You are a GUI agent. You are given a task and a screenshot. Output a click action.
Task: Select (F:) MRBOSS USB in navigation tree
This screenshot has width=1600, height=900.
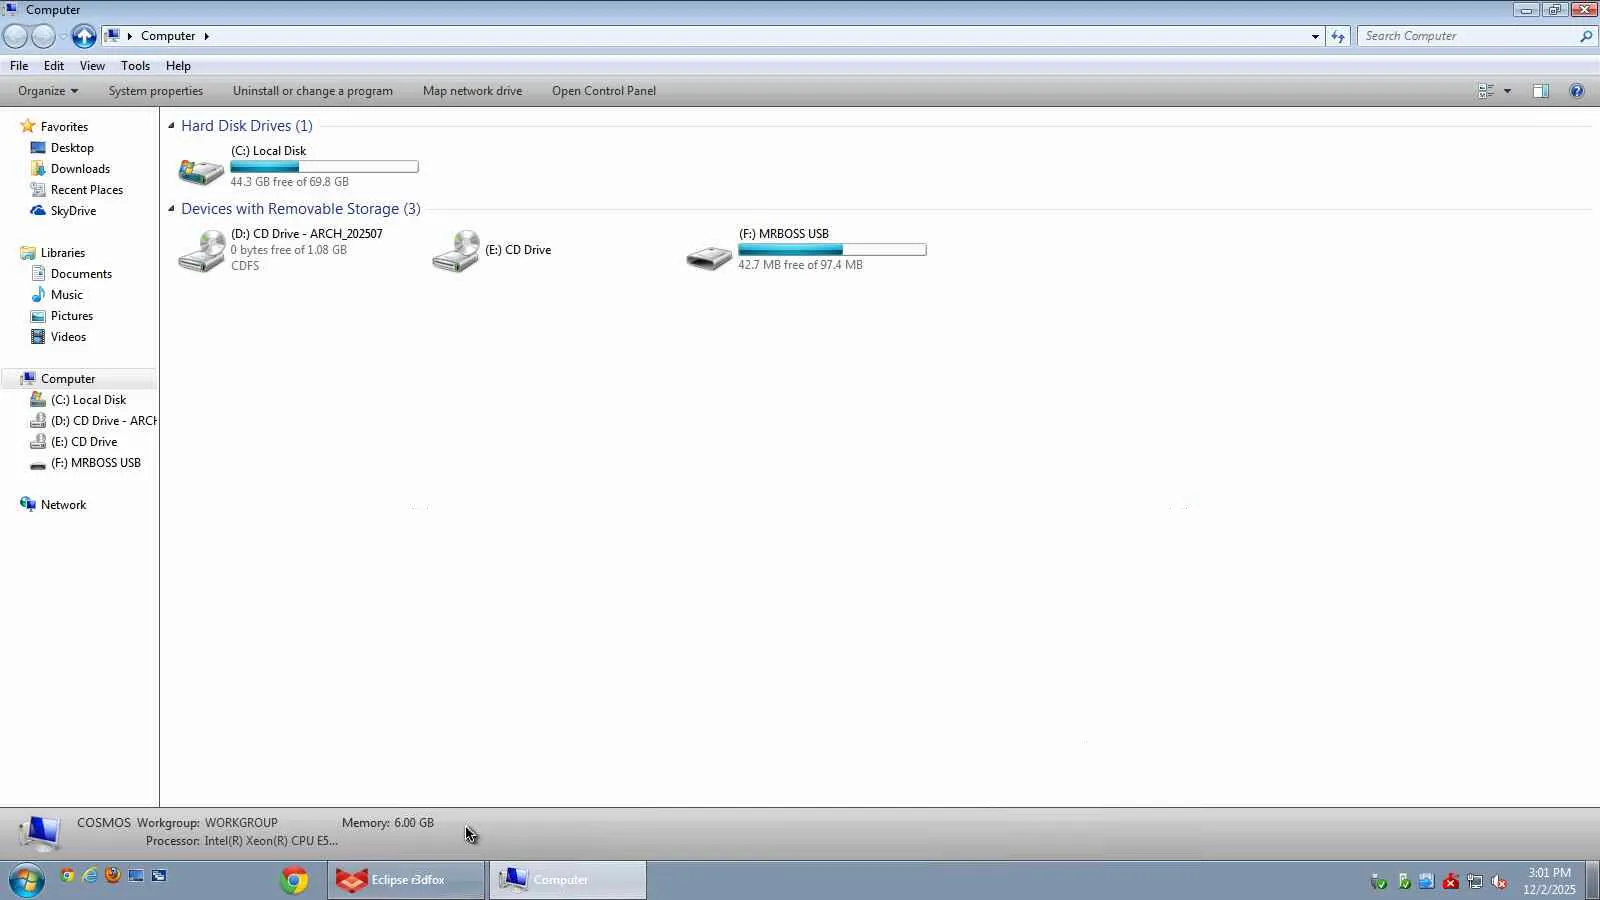coord(96,463)
